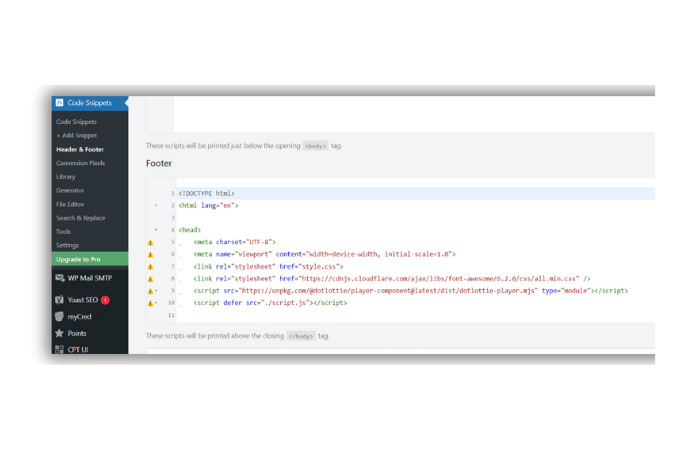The height and width of the screenshot is (450, 700).
Task: Click line number 3 in editor gutter
Action: tap(173, 218)
